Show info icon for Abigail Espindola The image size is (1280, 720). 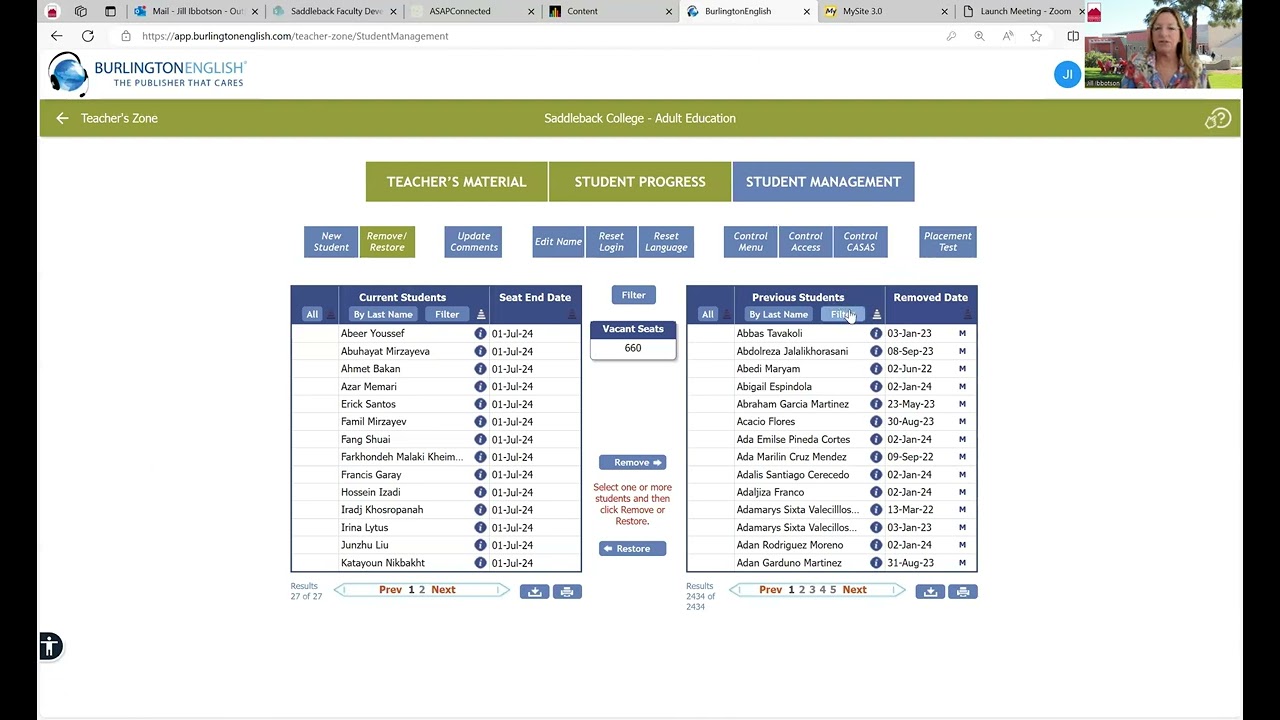point(876,387)
